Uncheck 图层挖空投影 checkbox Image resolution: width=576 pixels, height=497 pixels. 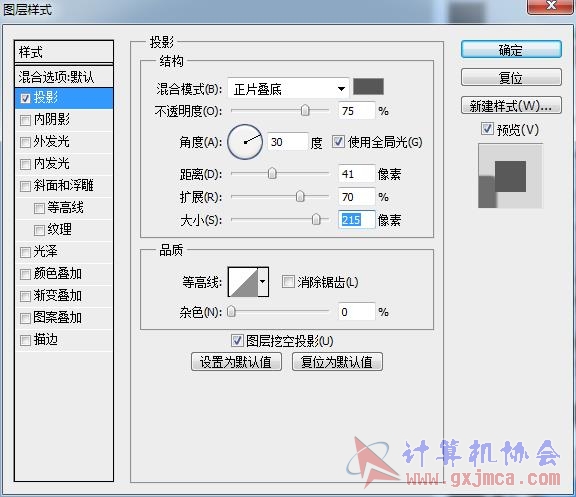click(x=237, y=341)
